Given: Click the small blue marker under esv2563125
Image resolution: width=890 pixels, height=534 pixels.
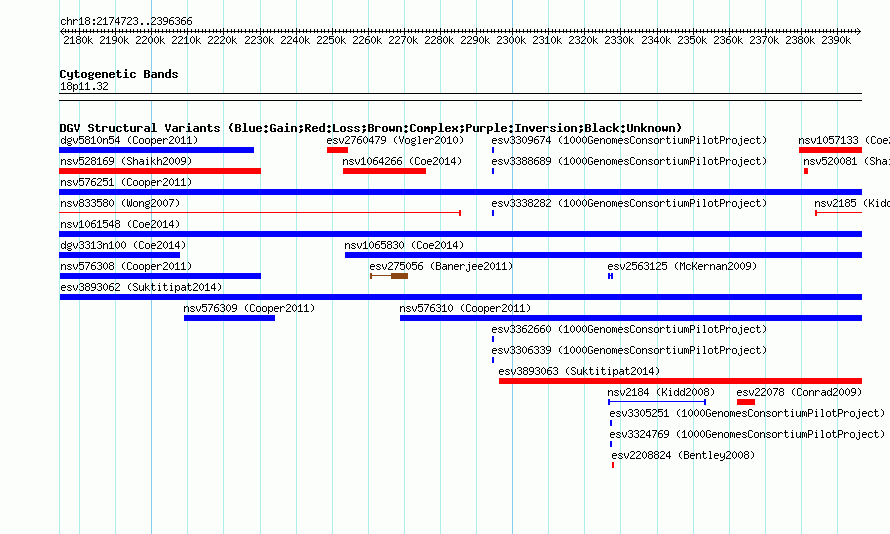Looking at the screenshot, I should point(610,276).
